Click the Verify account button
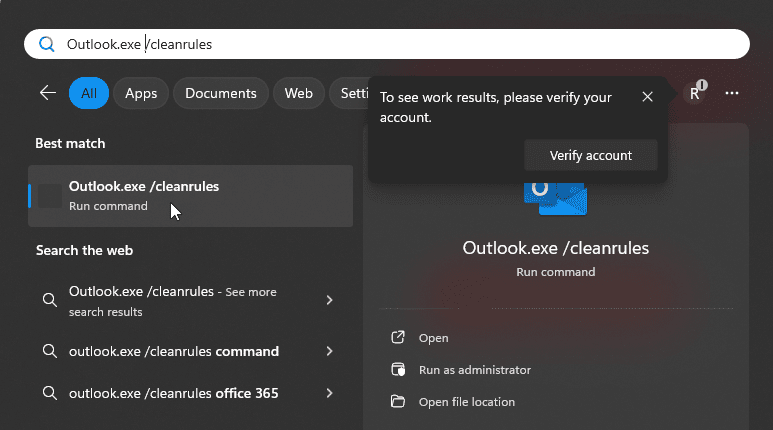 click(591, 155)
